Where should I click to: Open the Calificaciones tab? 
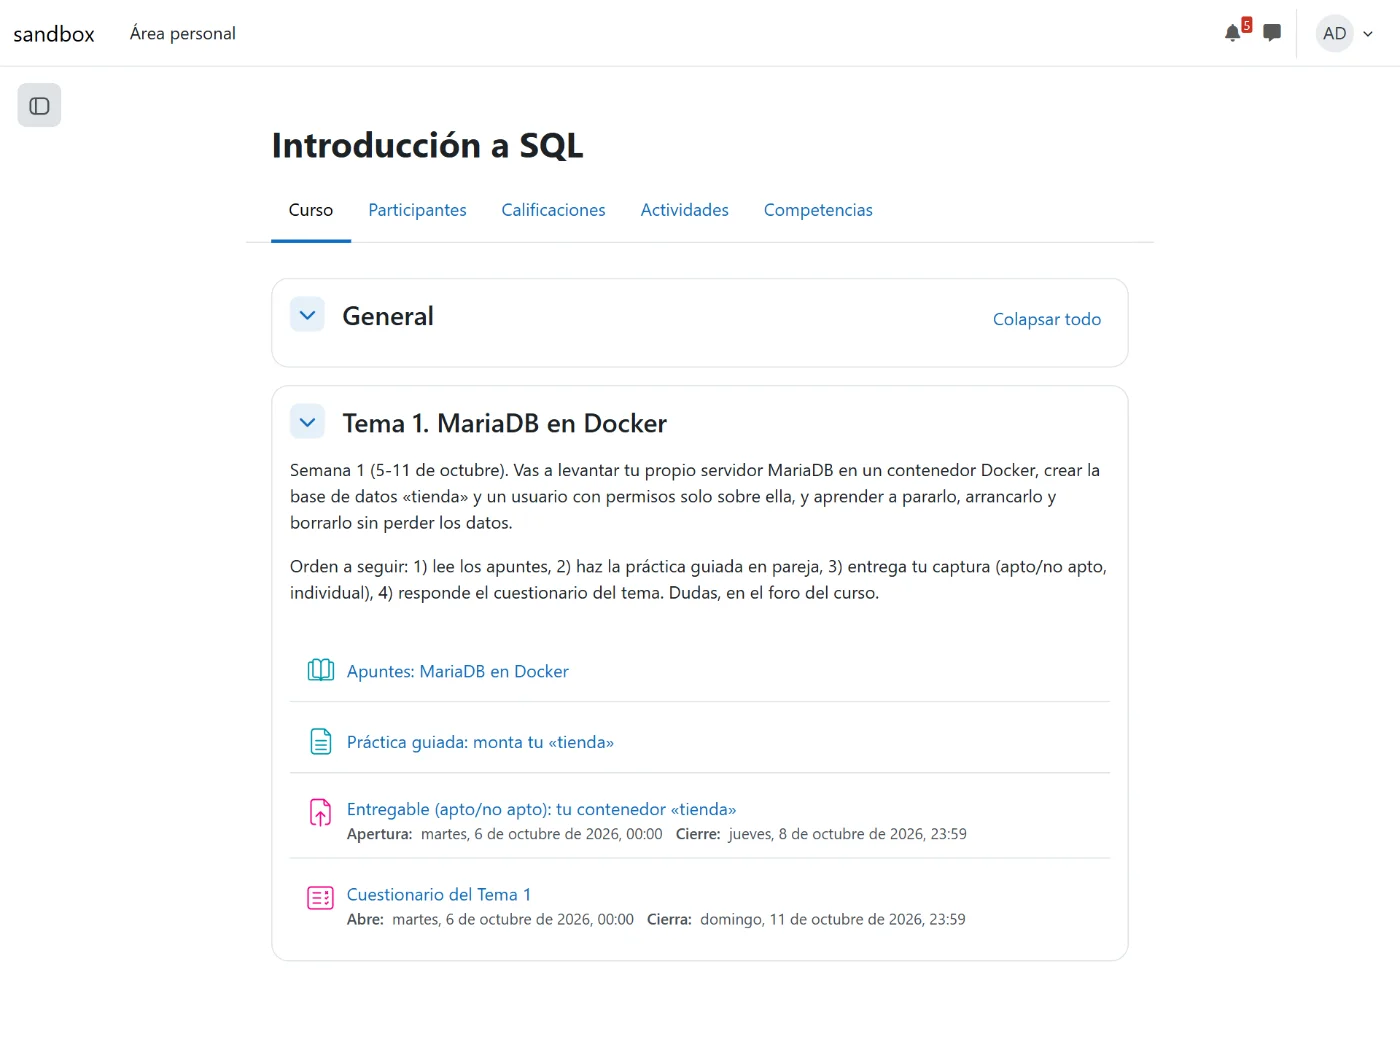coord(553,210)
